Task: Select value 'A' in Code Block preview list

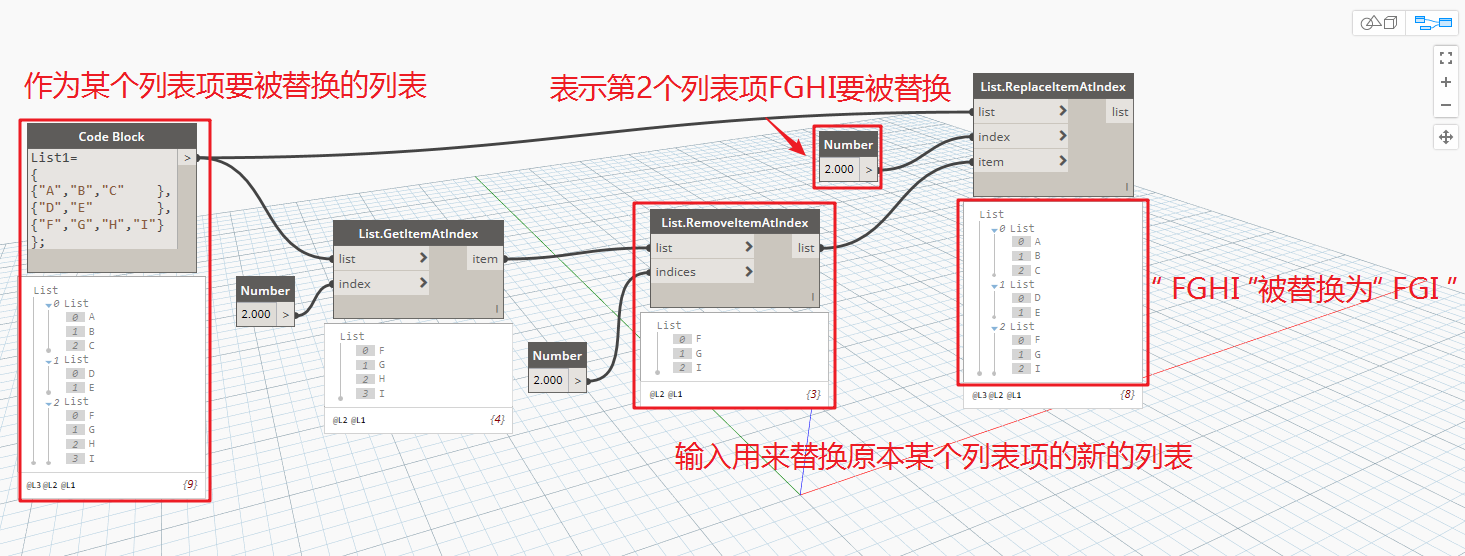Action: 92,317
